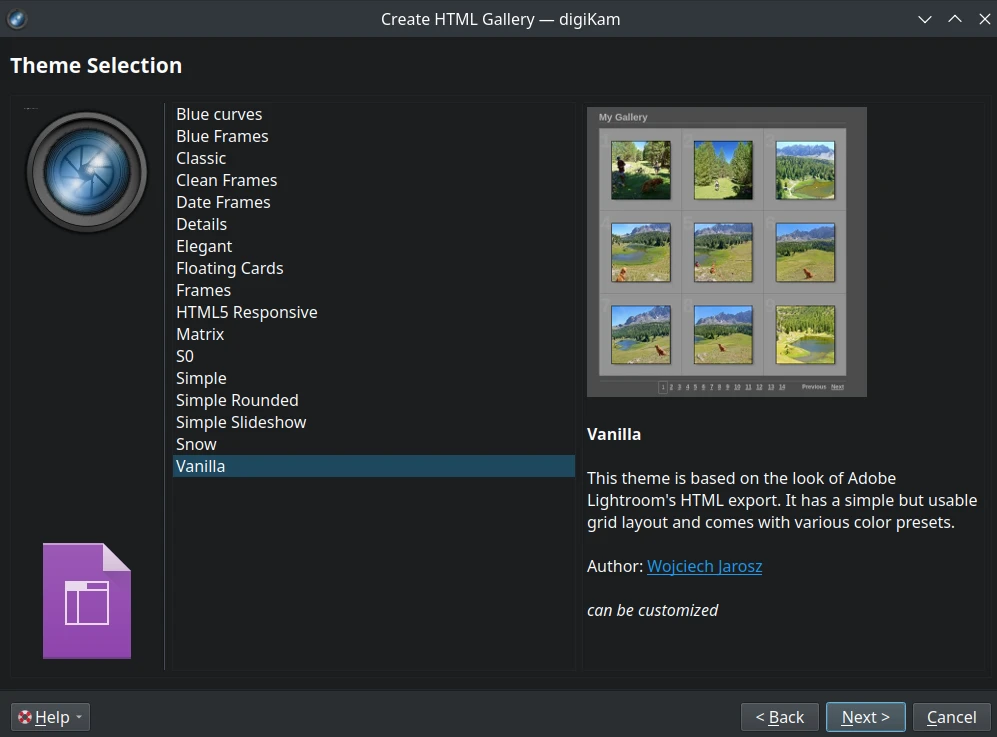997x737 pixels.
Task: Choose the HTML5 Responsive theme
Action: [x=246, y=312]
